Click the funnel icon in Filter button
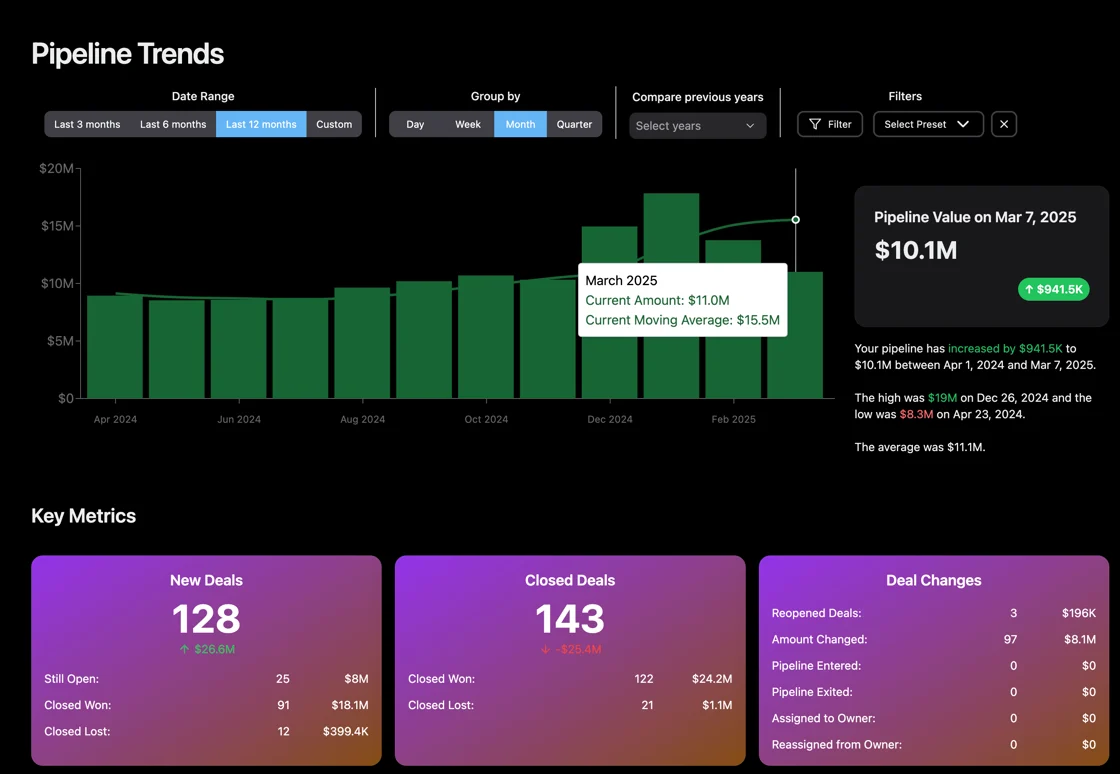The width and height of the screenshot is (1120, 774). [x=815, y=124]
